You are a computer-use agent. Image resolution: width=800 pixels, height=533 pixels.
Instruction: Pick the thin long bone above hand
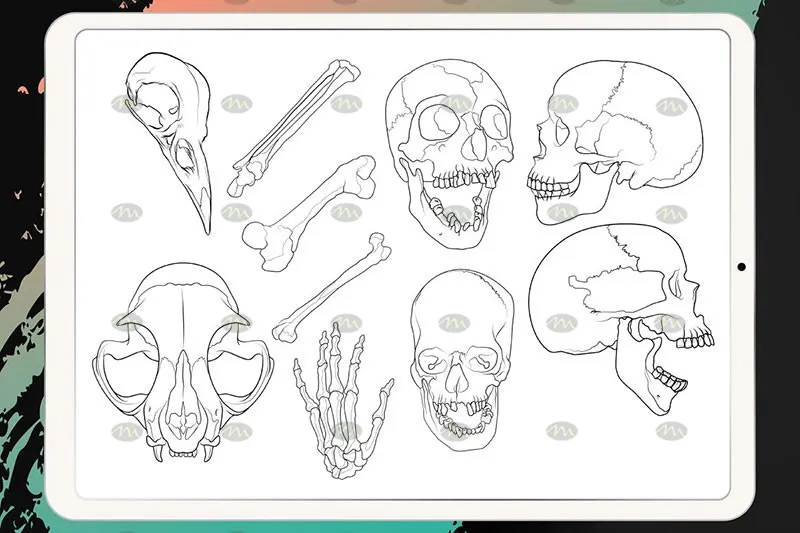332,287
